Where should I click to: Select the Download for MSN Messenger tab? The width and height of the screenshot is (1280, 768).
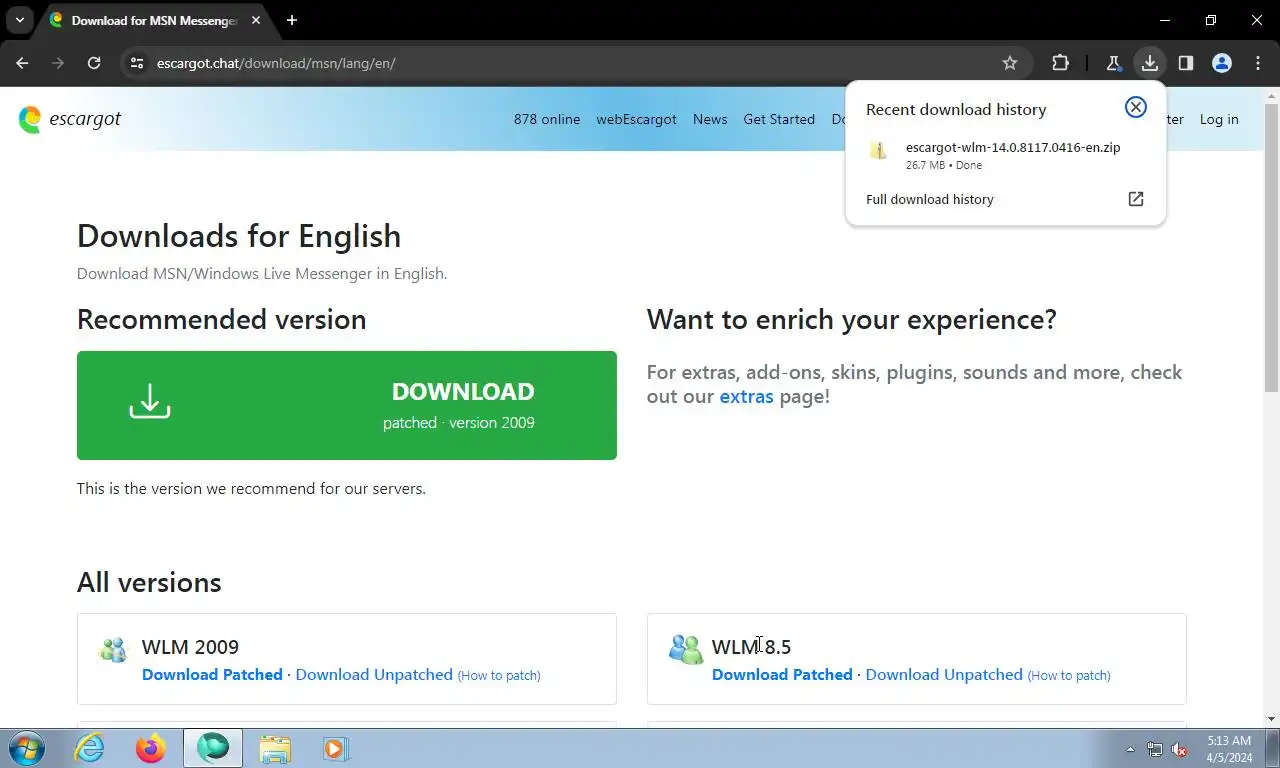pos(155,20)
